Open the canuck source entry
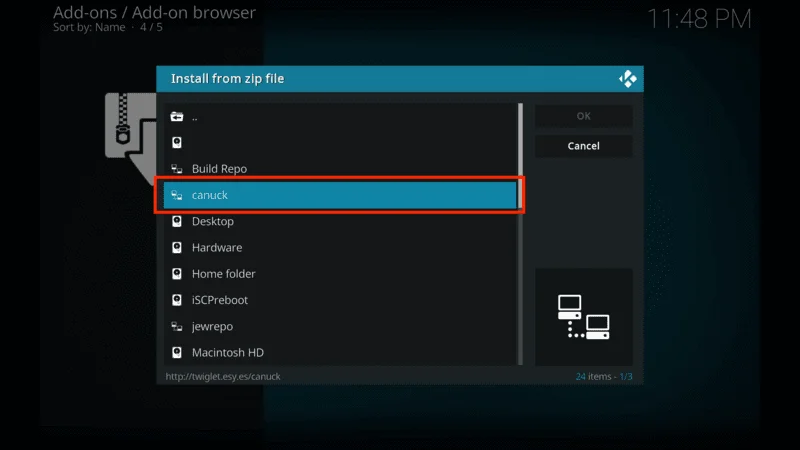Screen dimensions: 800x450 (x=340, y=195)
